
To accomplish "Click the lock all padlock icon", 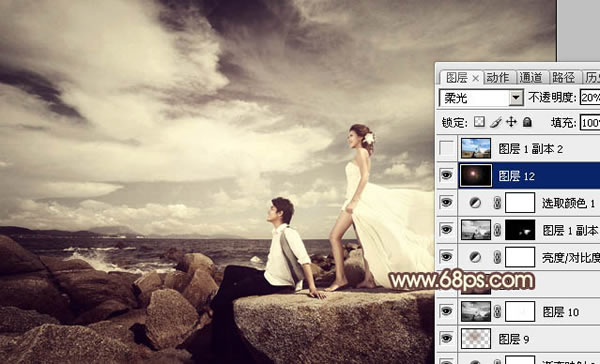I will pos(527,122).
